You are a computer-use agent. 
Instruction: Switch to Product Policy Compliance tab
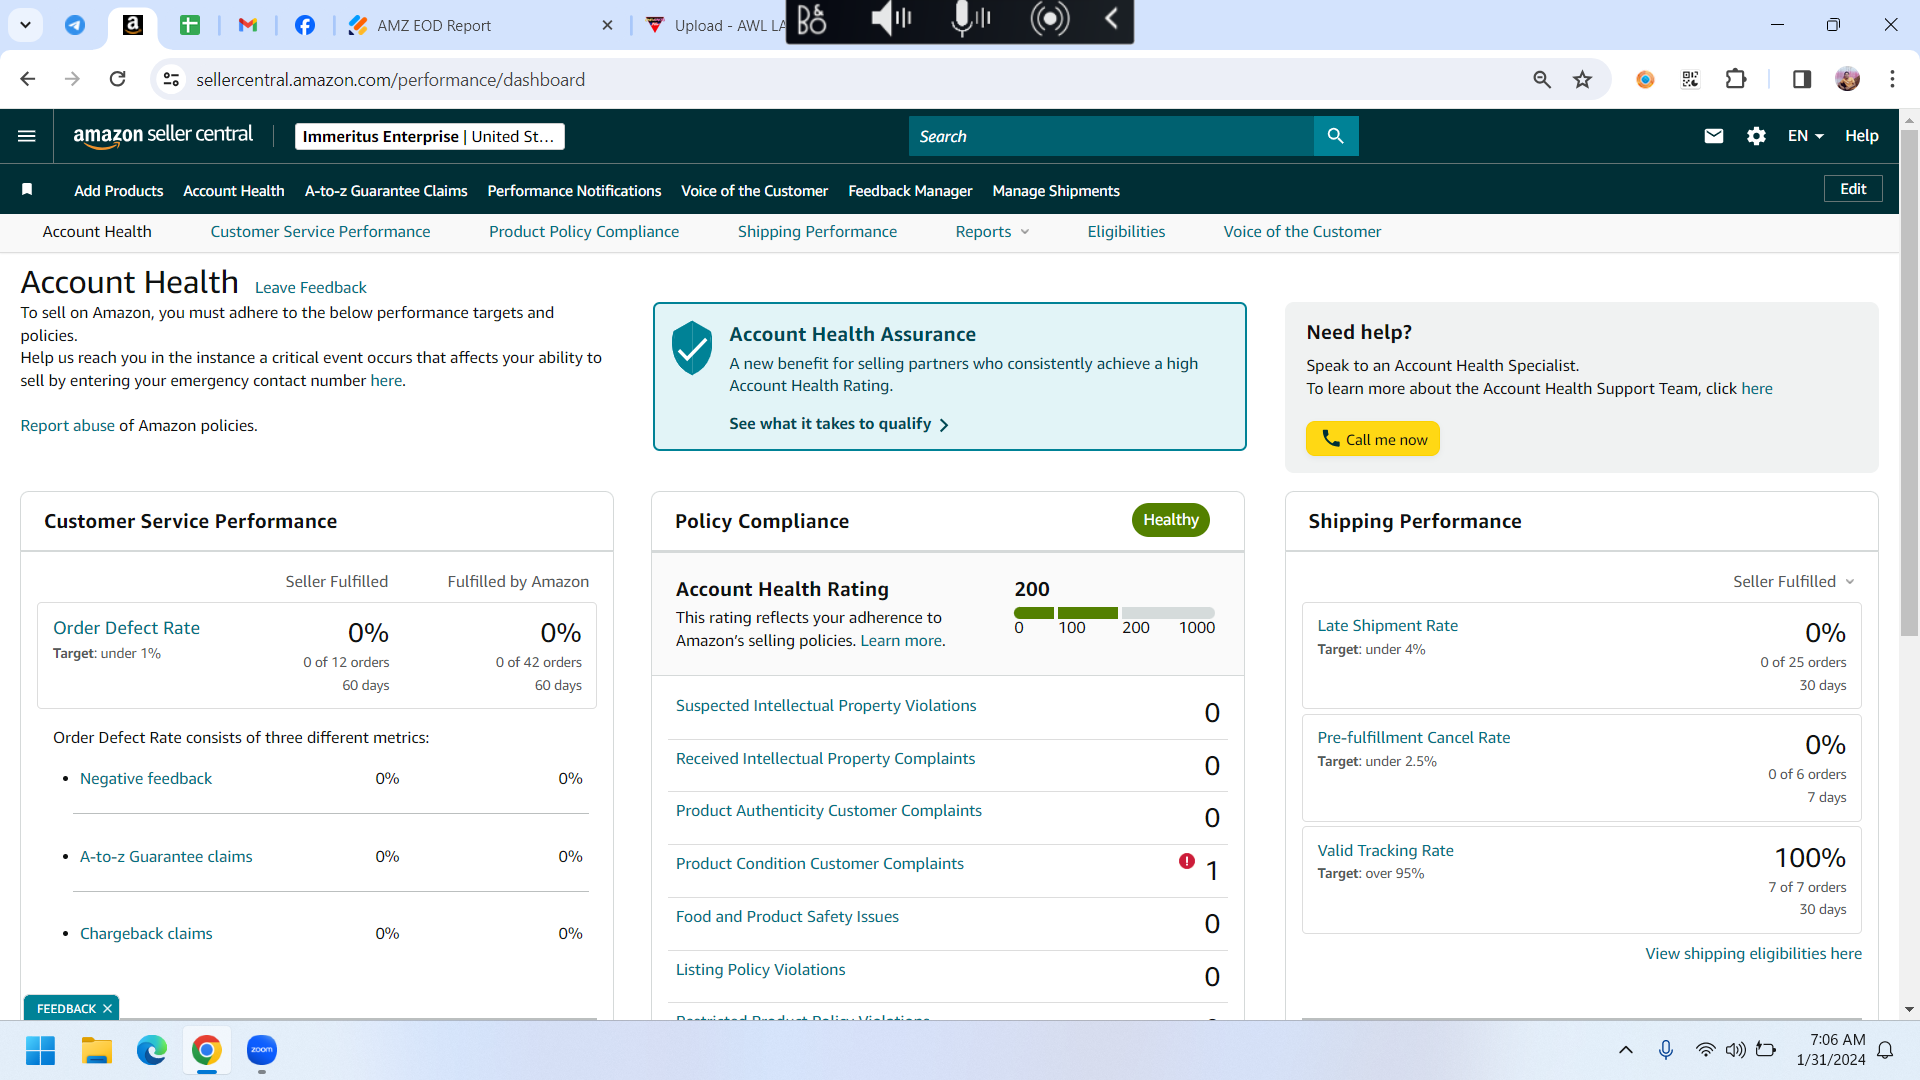click(584, 232)
